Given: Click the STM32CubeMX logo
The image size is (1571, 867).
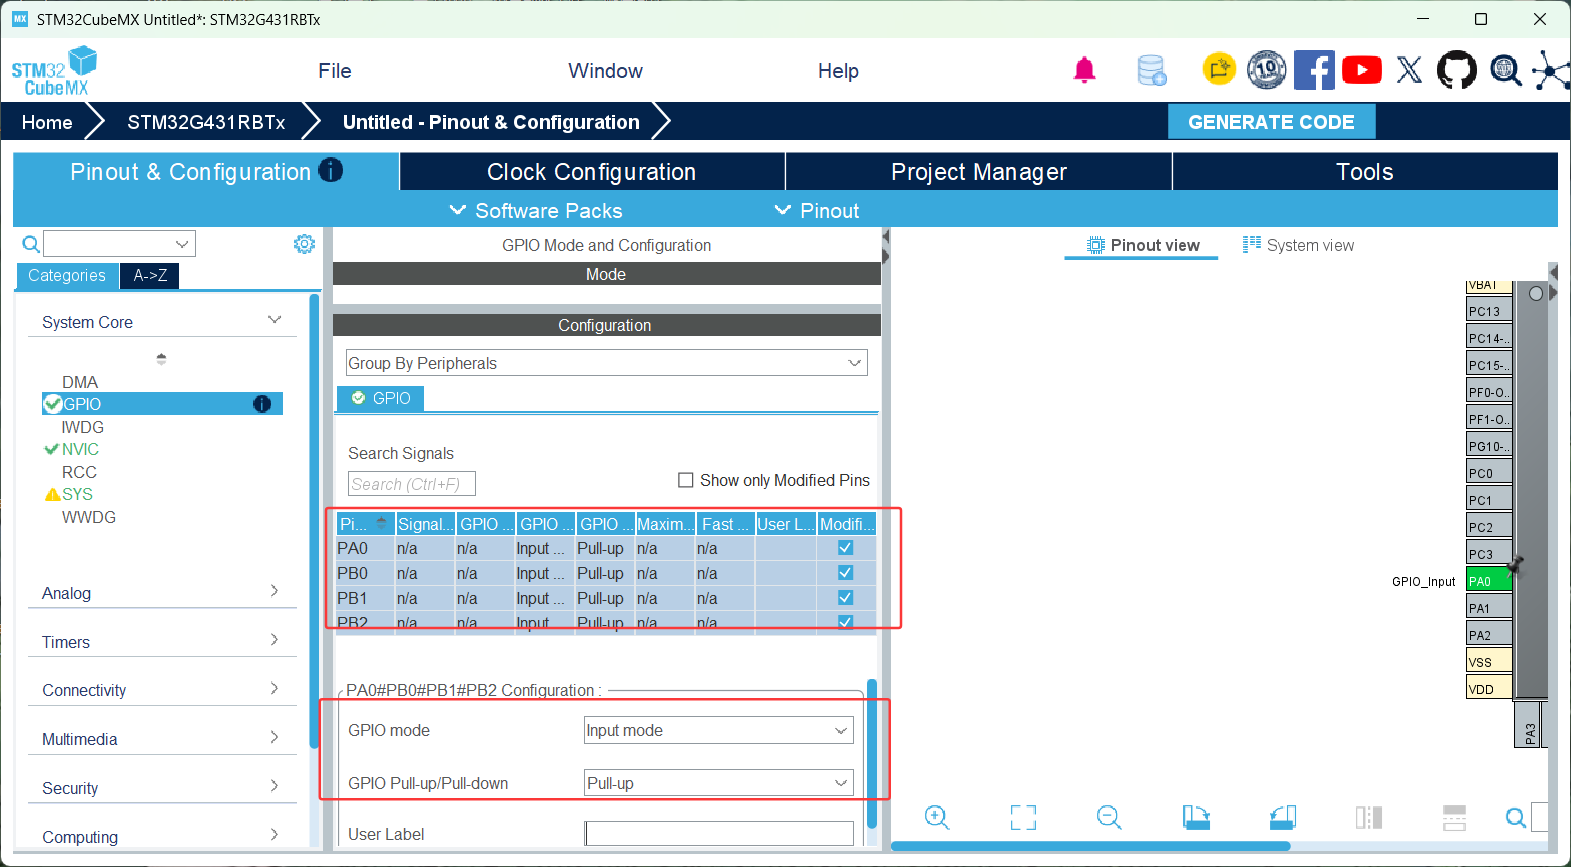Looking at the screenshot, I should tap(55, 71).
